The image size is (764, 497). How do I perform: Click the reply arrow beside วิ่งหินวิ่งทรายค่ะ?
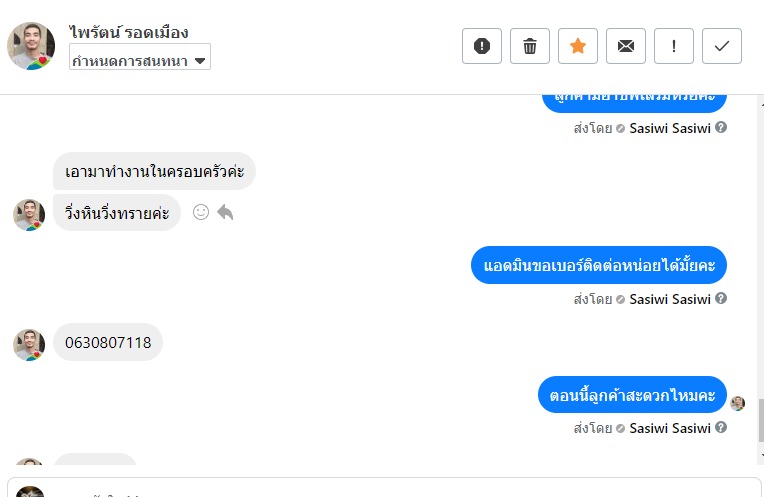[226, 212]
